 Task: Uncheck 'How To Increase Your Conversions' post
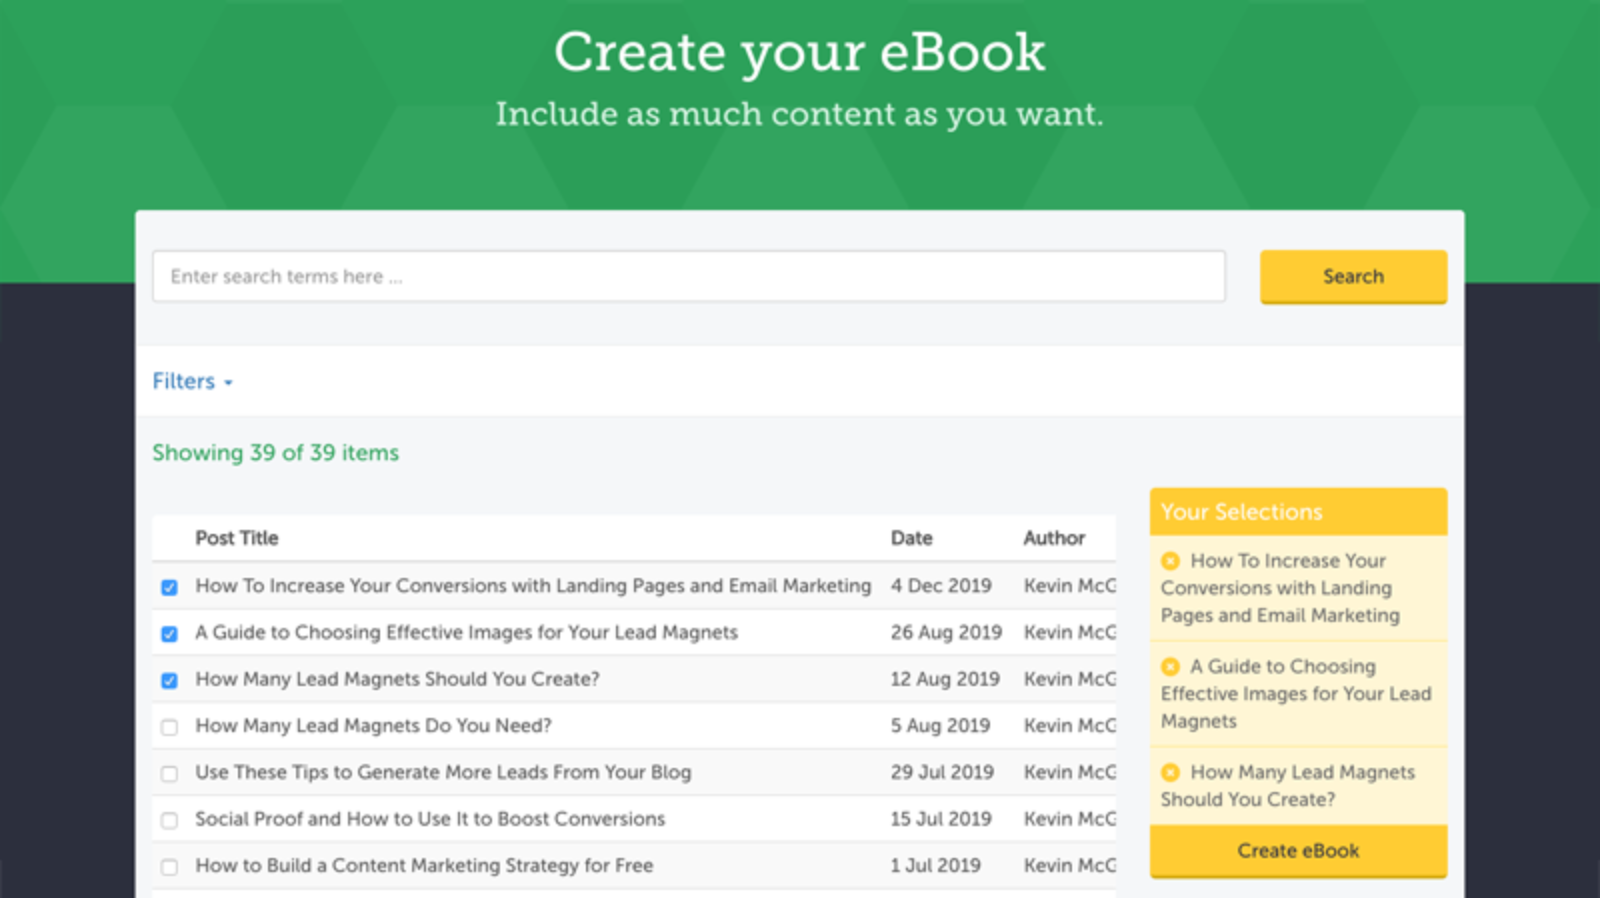[x=168, y=587]
